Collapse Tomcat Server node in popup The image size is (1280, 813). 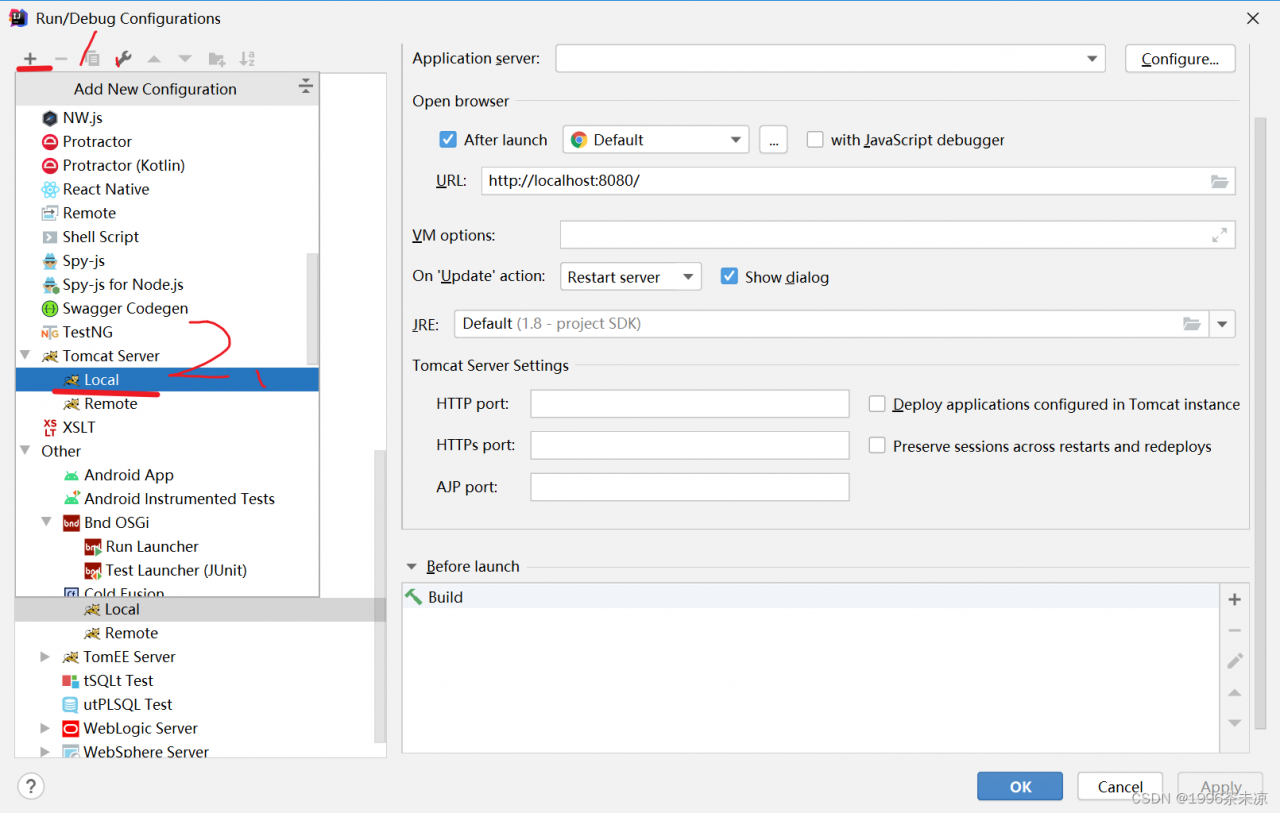[x=25, y=355]
